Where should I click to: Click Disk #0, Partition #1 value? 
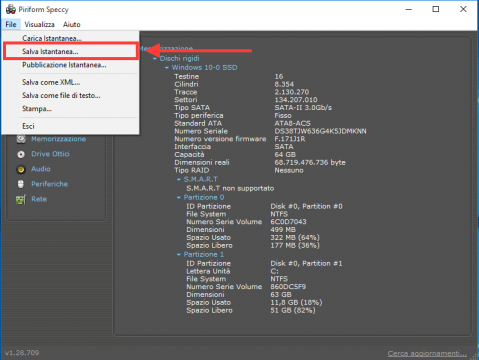point(306,263)
